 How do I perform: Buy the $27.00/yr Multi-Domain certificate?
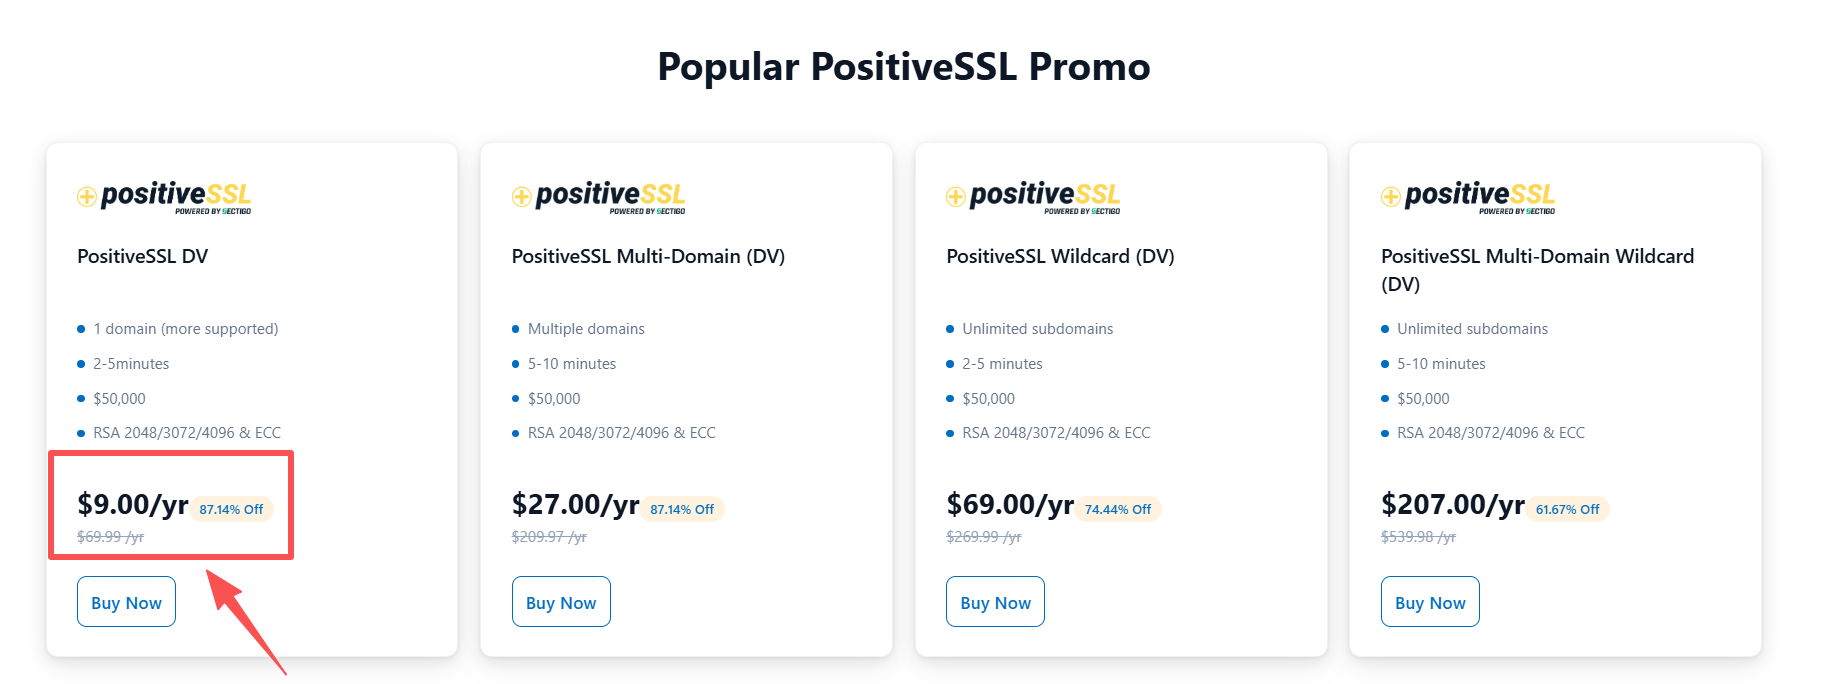(561, 602)
